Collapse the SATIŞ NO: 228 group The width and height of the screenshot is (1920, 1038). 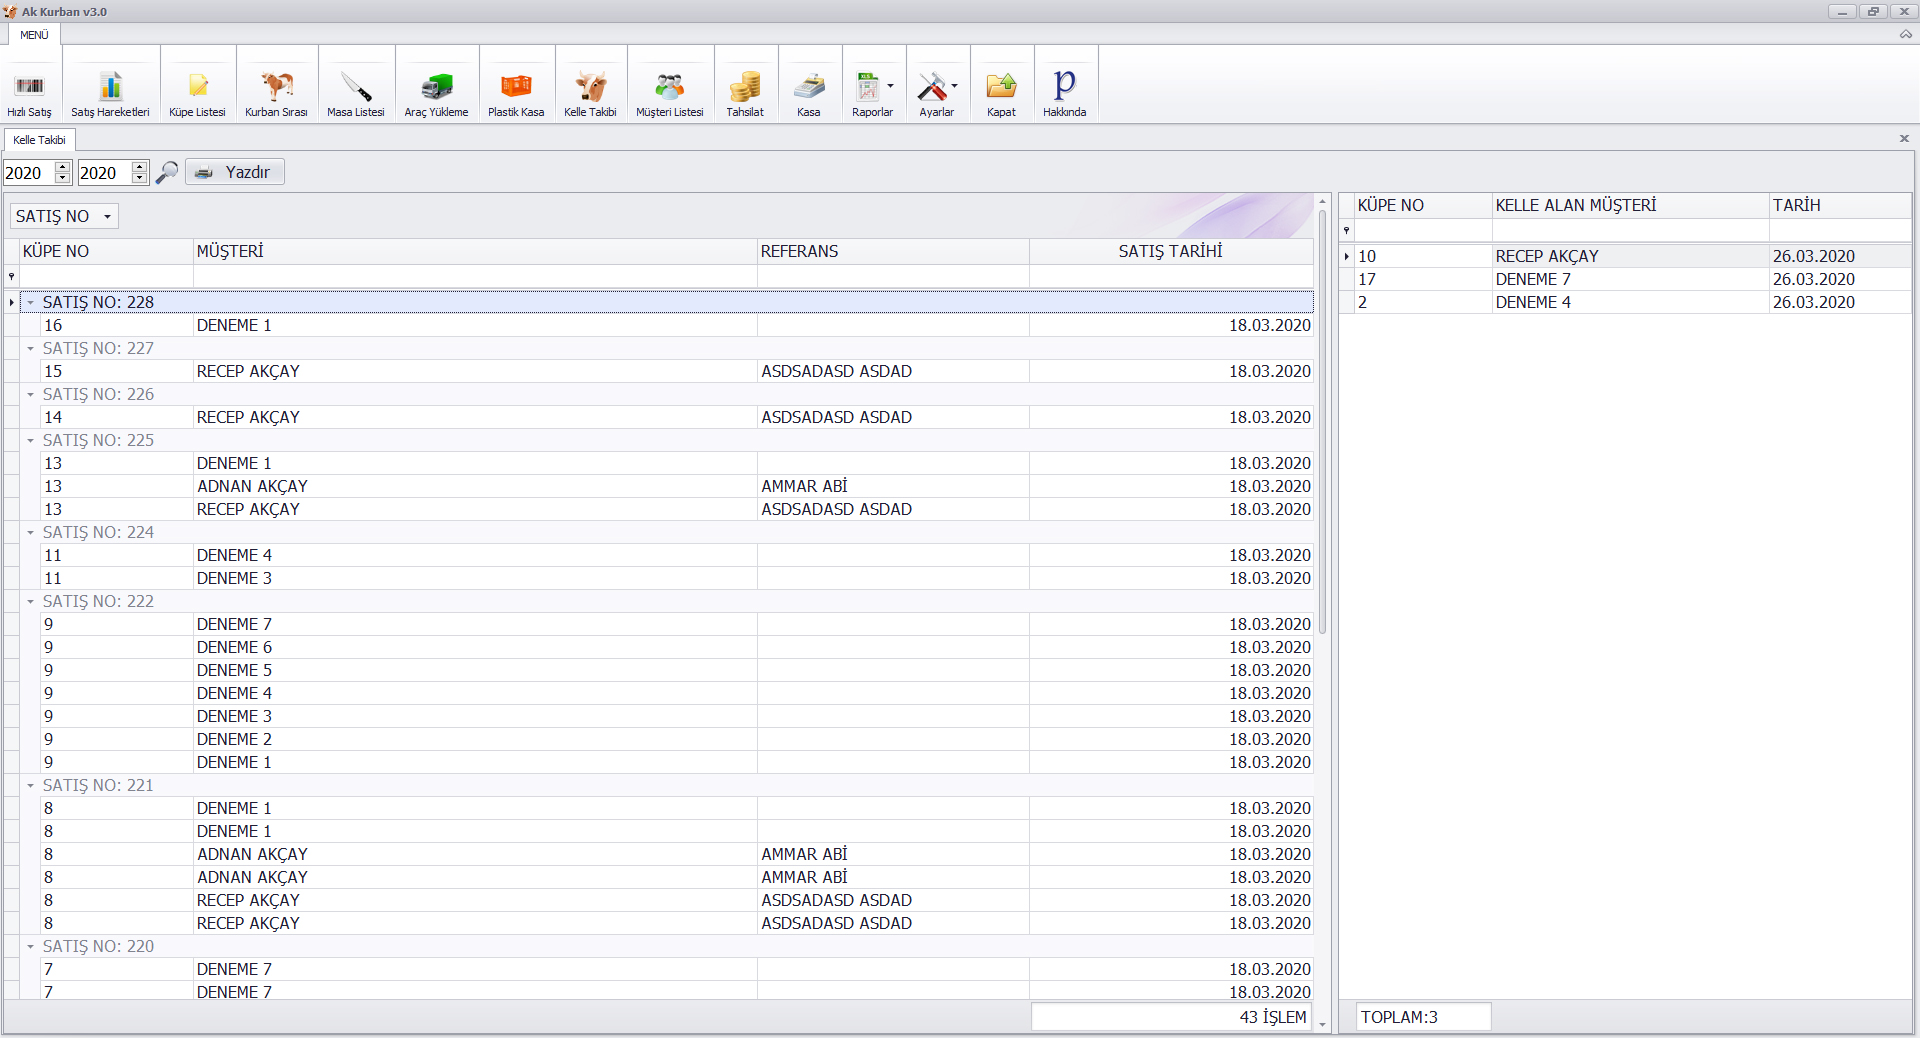30,302
